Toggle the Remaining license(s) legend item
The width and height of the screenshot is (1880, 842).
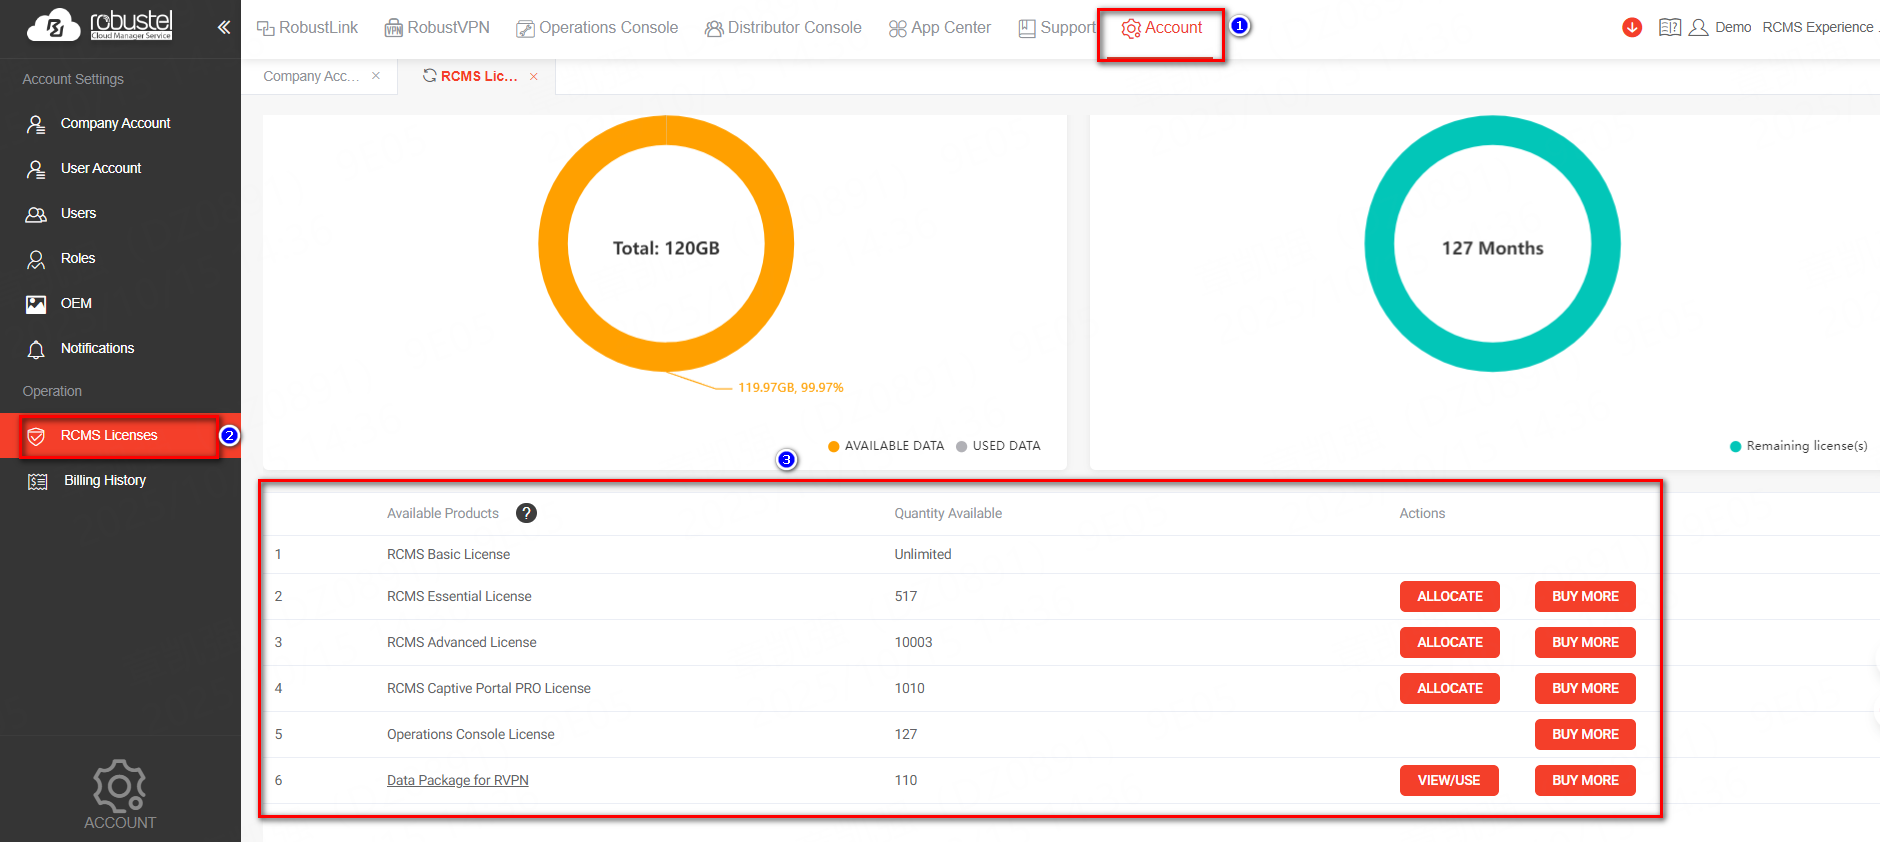[x=1799, y=446]
